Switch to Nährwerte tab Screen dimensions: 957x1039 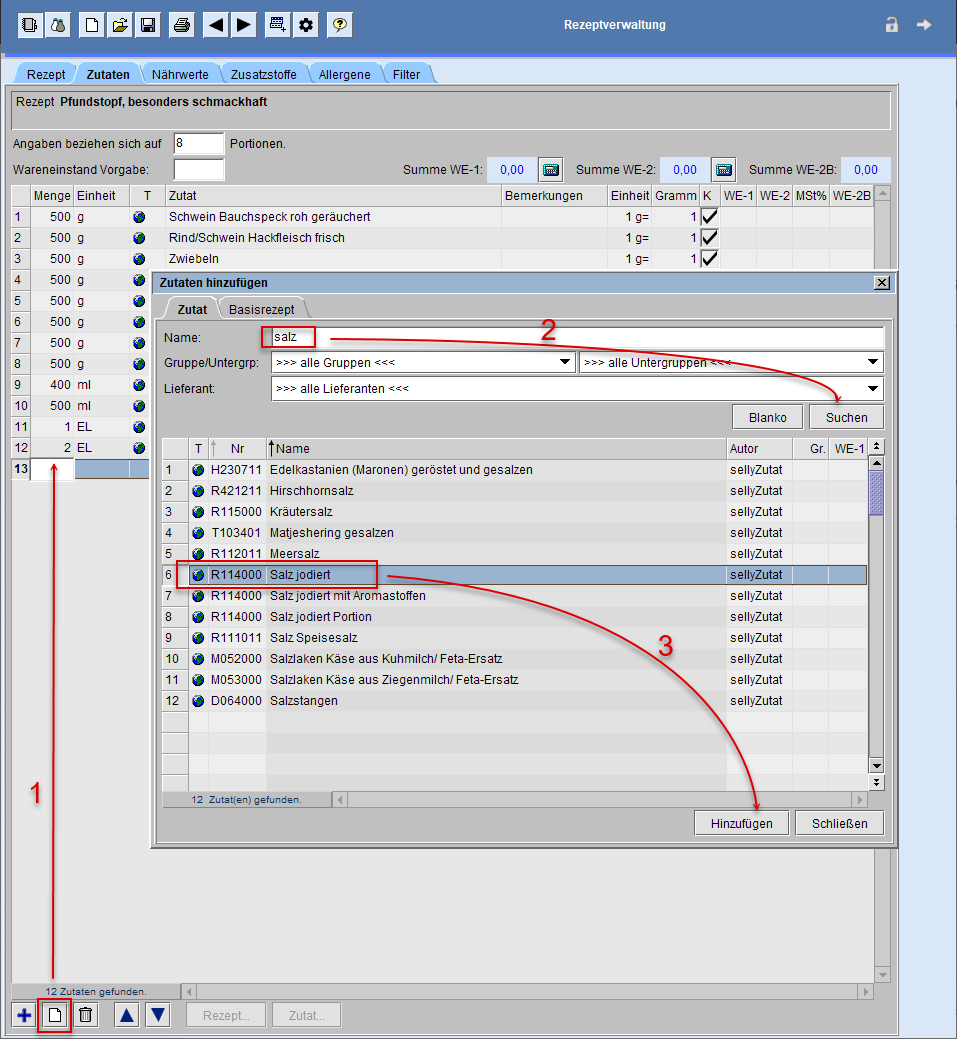(x=180, y=74)
